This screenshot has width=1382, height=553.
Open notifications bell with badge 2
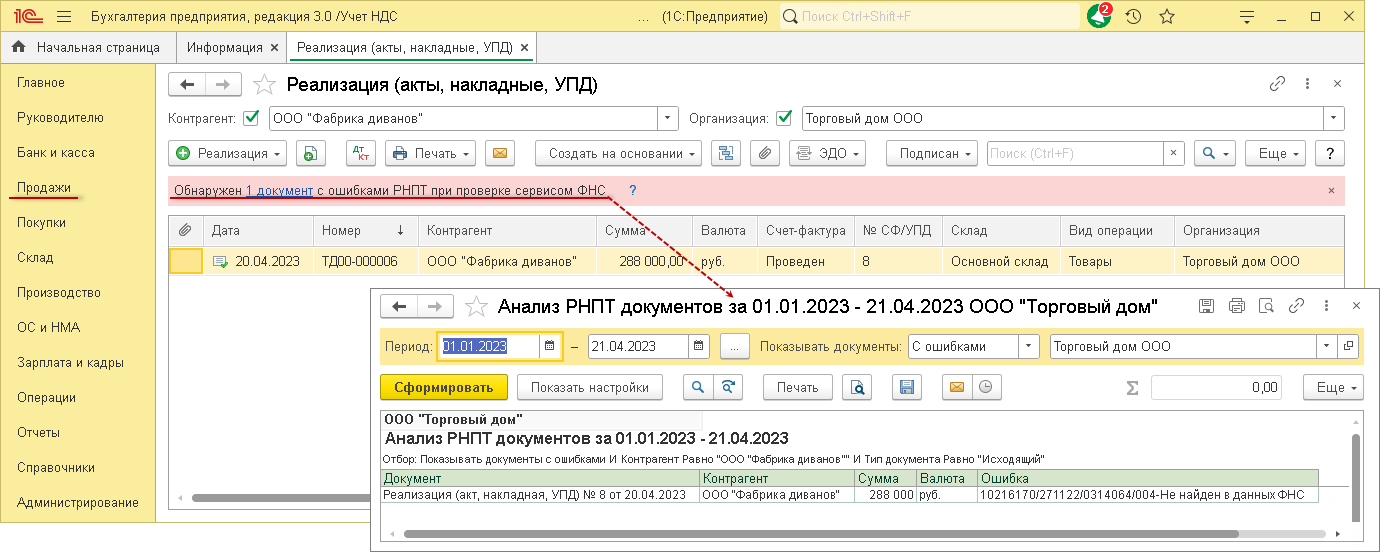1100,16
